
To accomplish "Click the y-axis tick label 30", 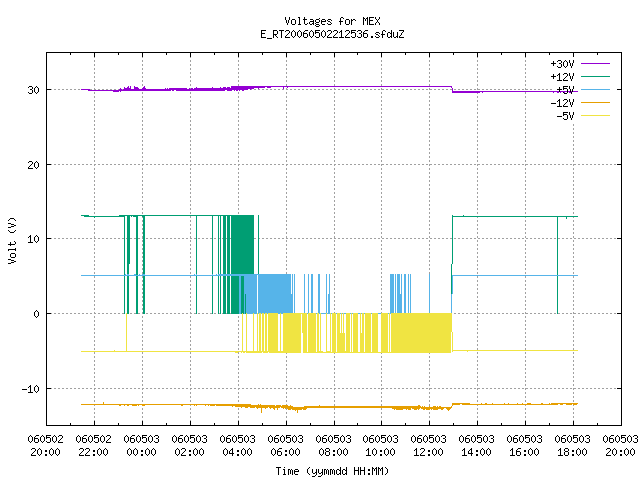I will [33, 90].
